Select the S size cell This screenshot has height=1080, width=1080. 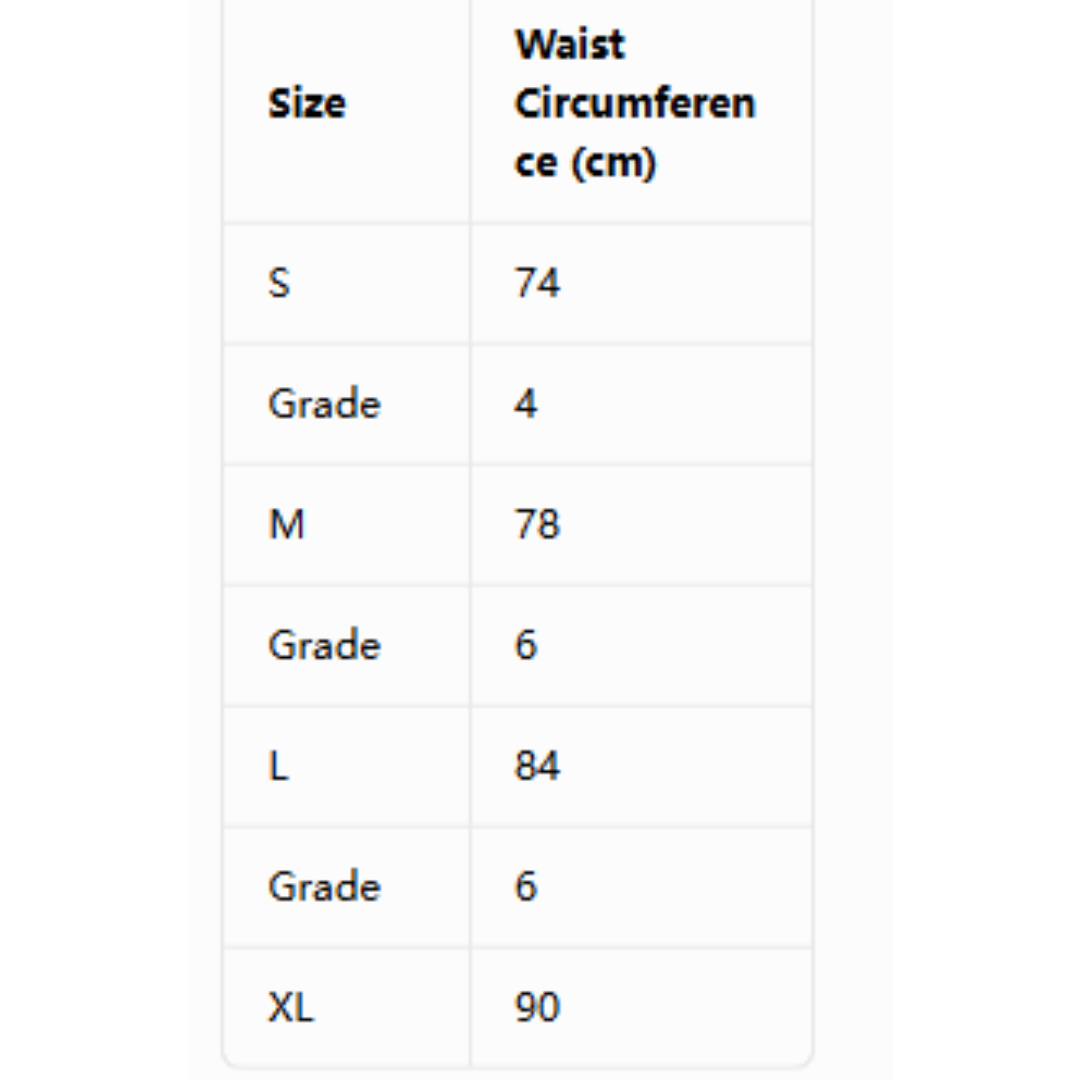click(346, 284)
